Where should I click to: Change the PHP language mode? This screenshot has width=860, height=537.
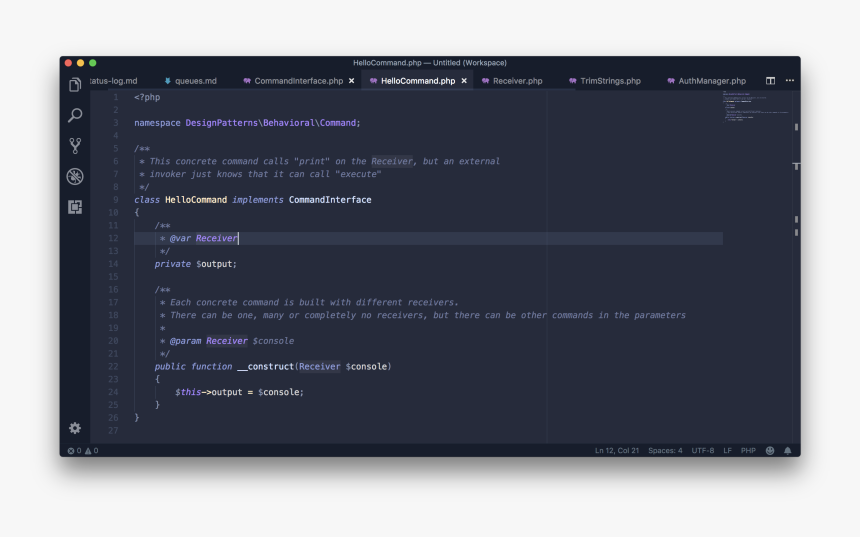pos(748,451)
